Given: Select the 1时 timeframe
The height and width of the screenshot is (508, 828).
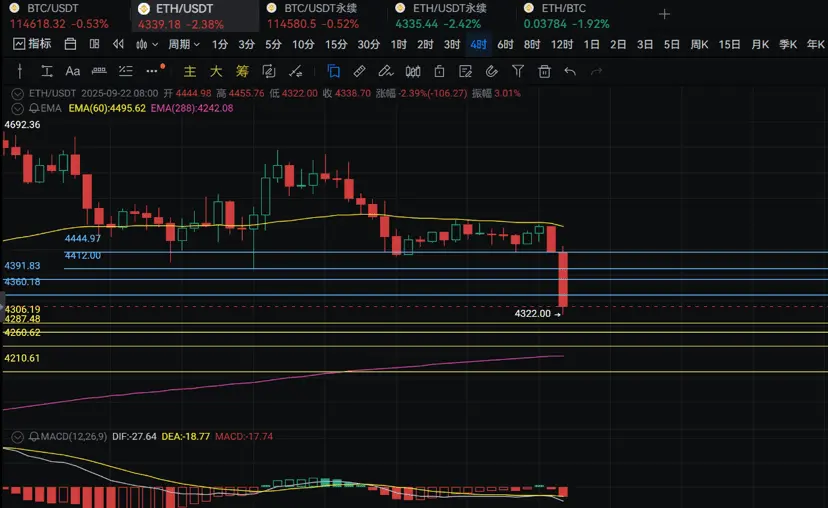Looking at the screenshot, I should click(x=399, y=45).
